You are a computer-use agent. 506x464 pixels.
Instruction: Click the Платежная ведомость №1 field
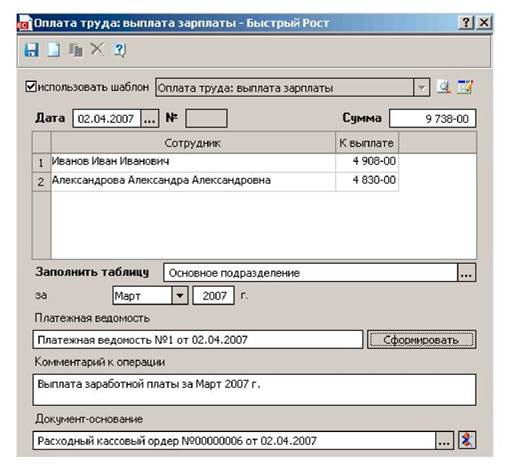point(198,340)
